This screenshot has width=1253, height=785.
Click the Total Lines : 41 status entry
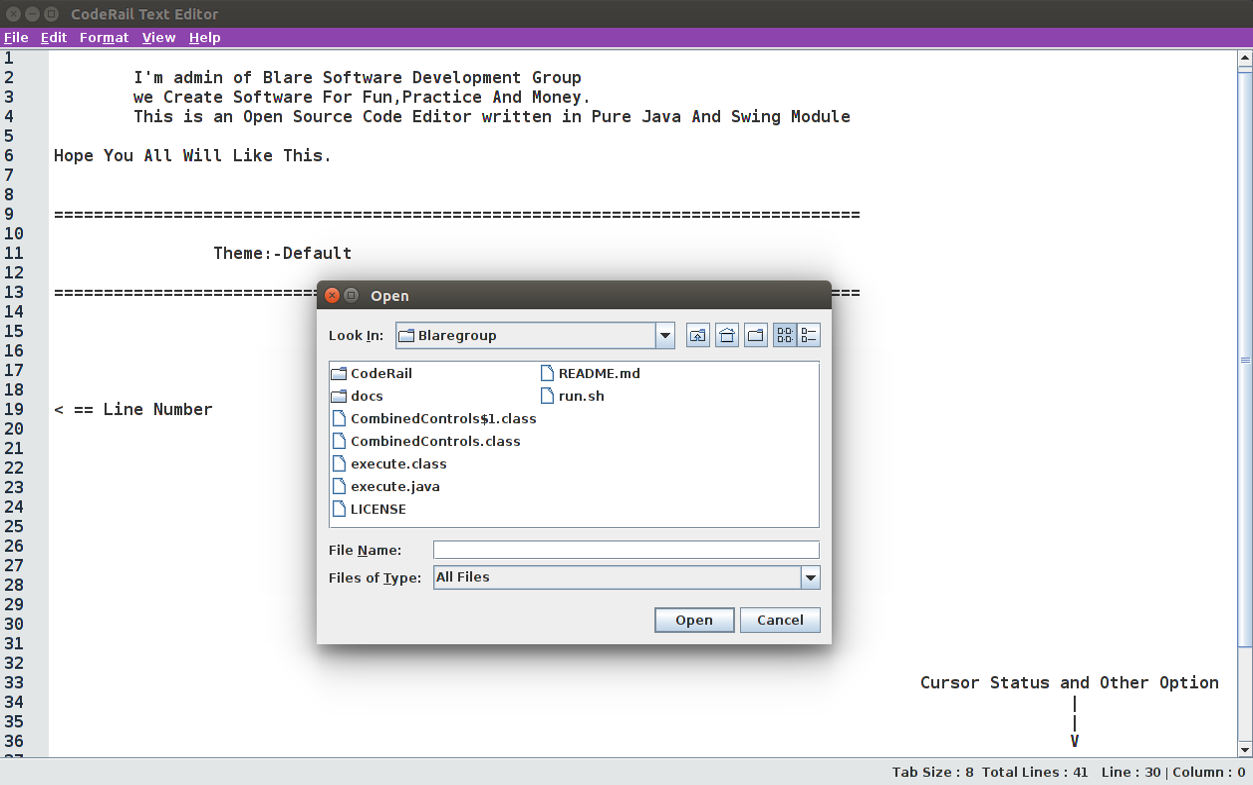point(1034,772)
